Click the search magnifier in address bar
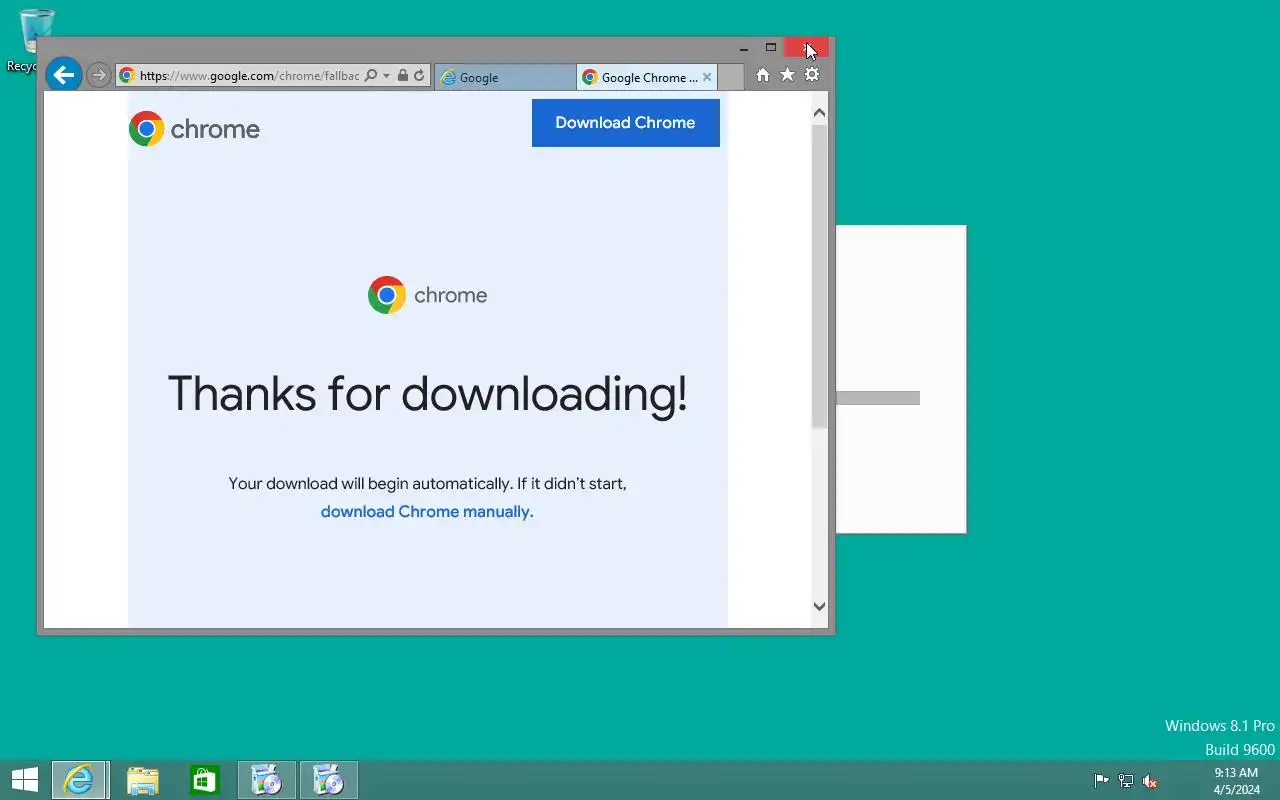 click(x=371, y=76)
